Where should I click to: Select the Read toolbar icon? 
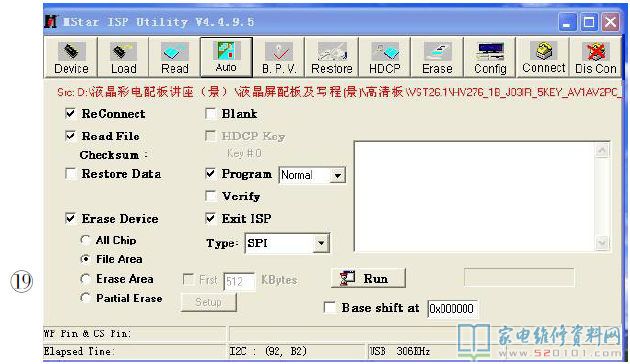(x=174, y=51)
